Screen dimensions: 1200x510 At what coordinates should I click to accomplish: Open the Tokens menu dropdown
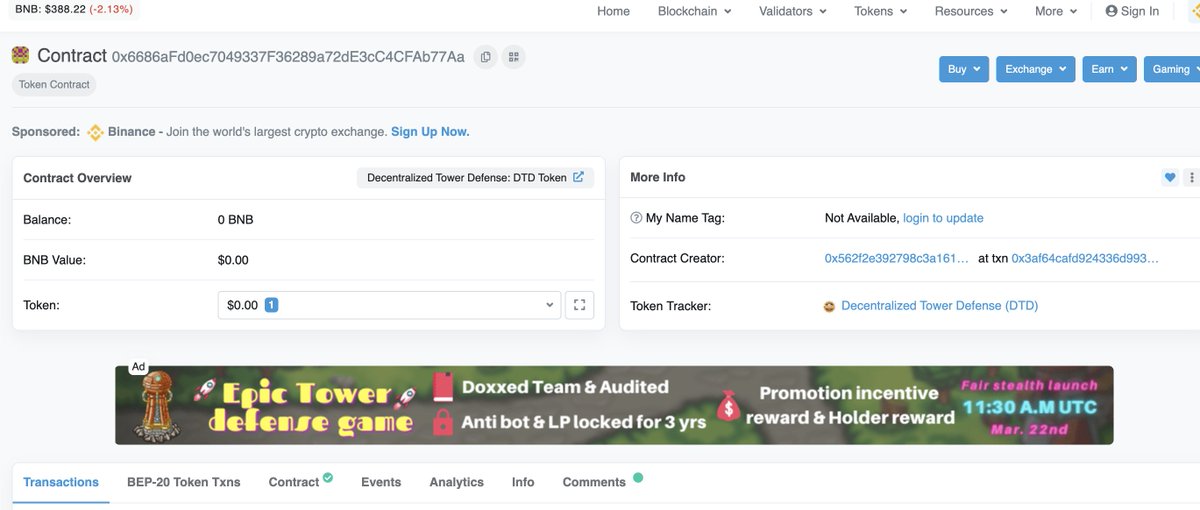click(x=881, y=11)
